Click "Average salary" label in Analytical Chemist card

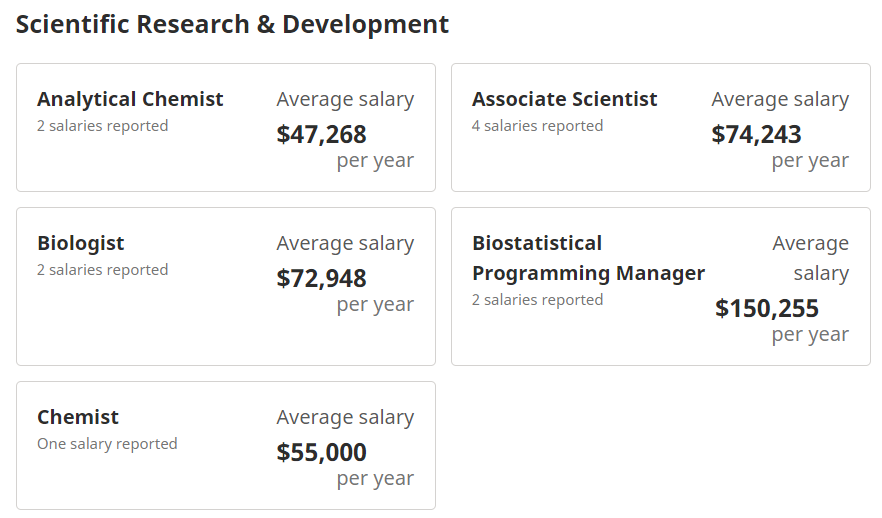coord(345,99)
